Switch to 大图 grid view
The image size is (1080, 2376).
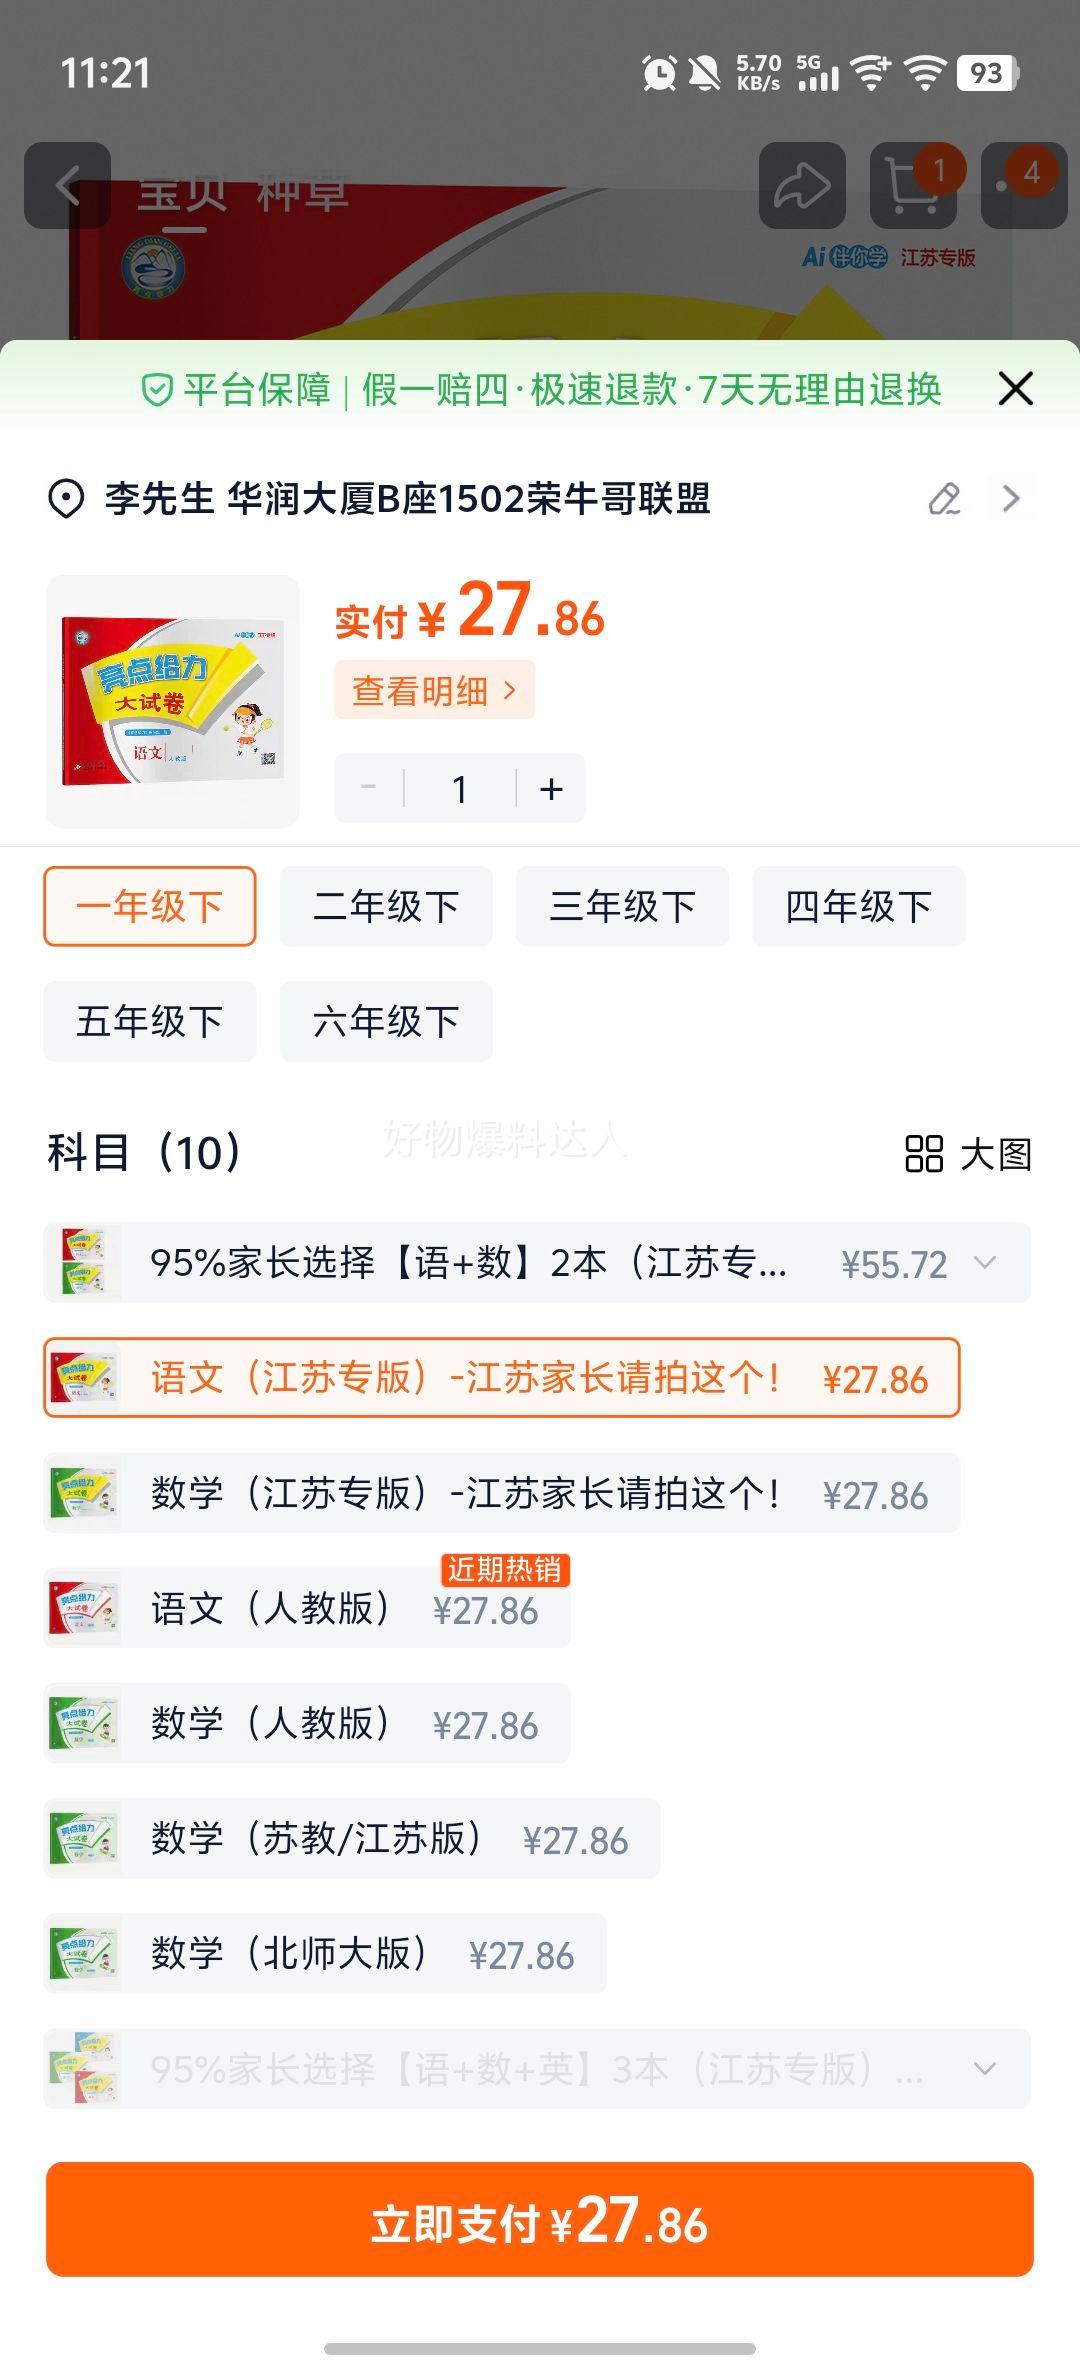[x=968, y=1154]
